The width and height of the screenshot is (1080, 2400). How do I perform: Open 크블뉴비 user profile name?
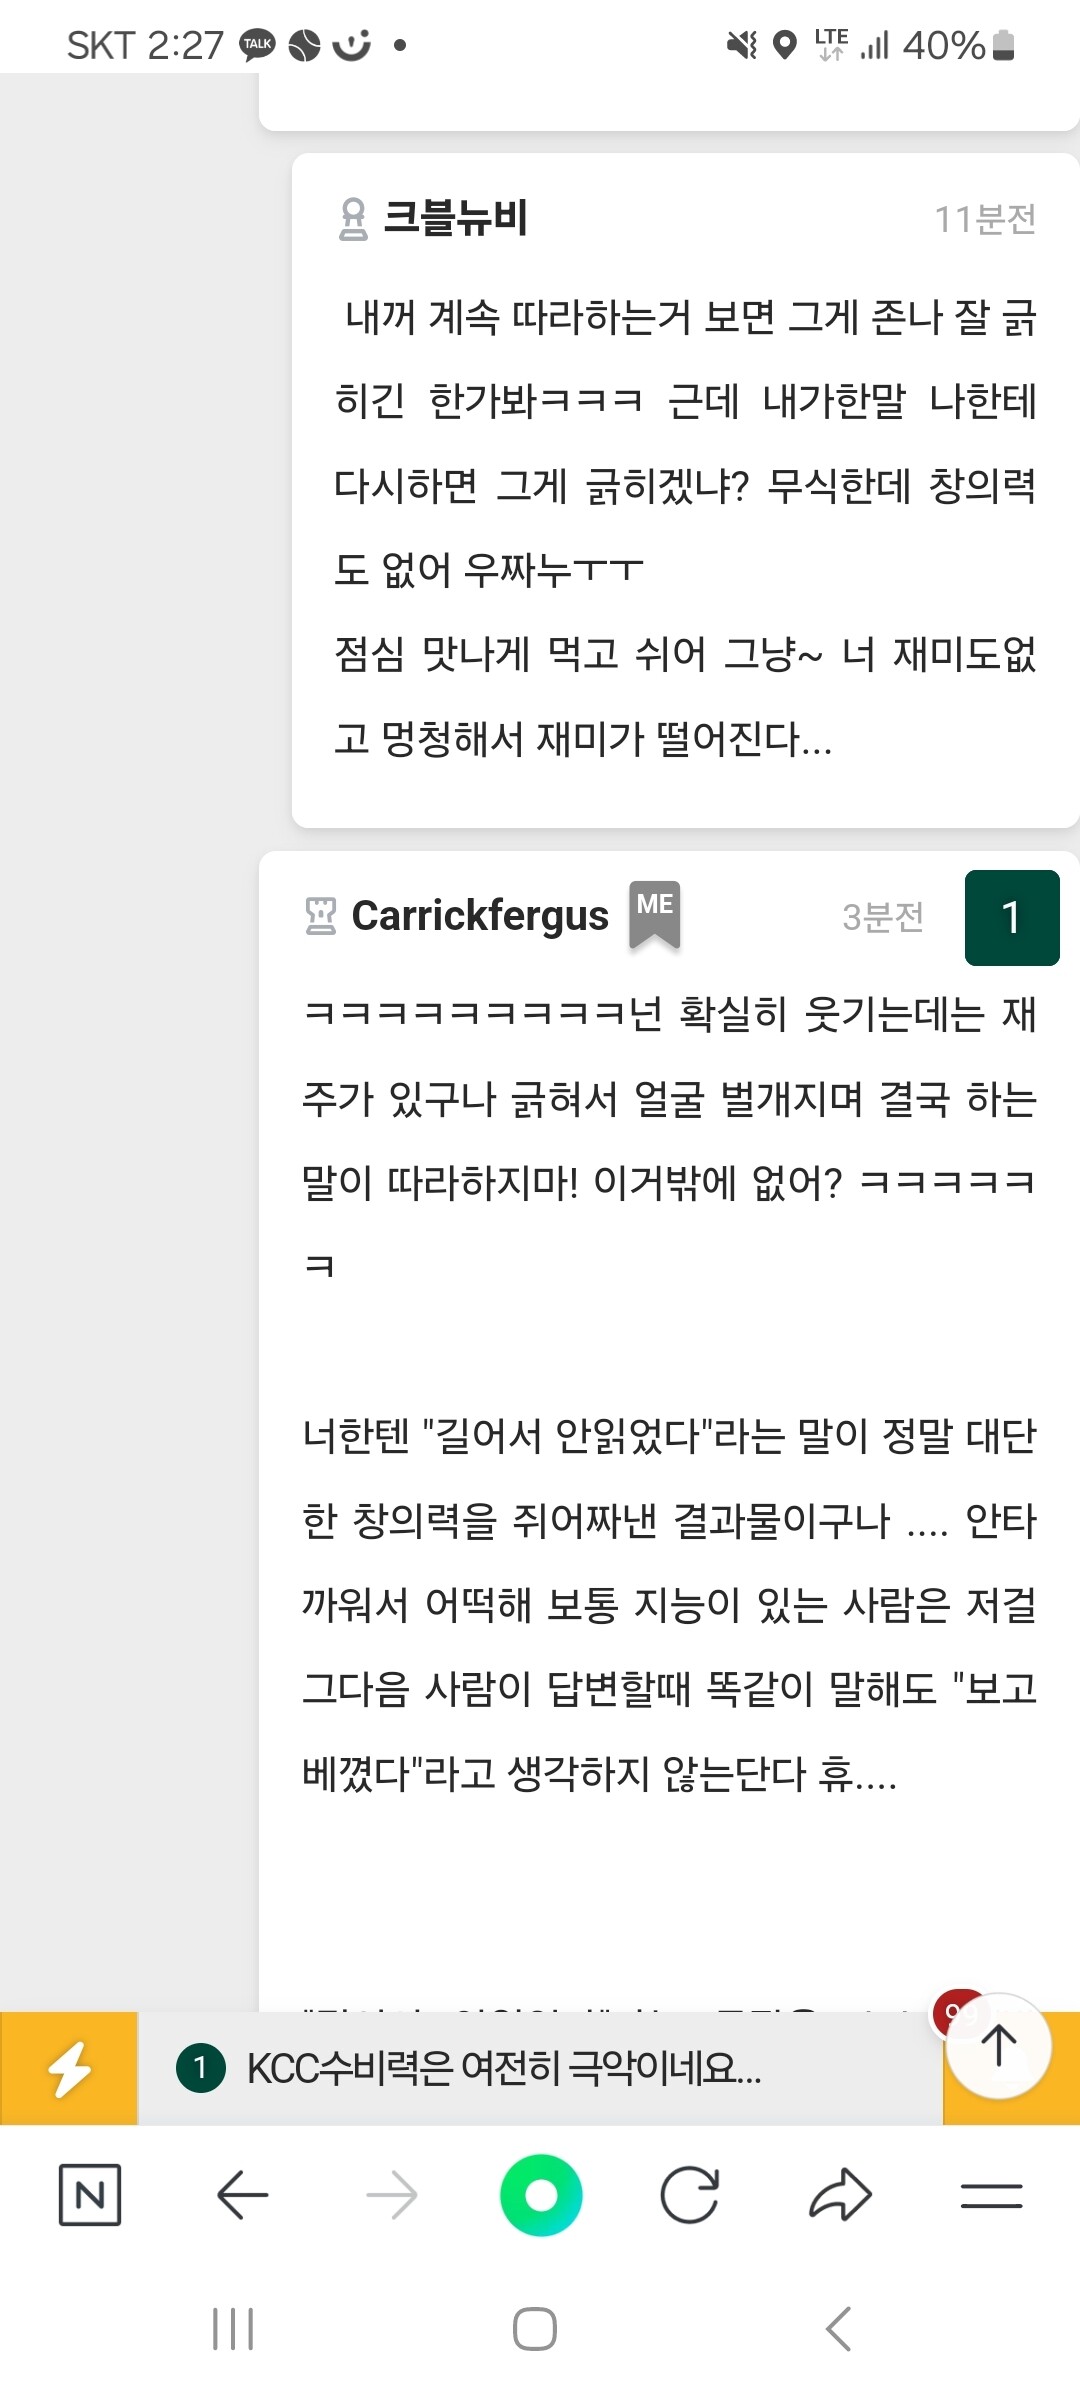click(456, 218)
